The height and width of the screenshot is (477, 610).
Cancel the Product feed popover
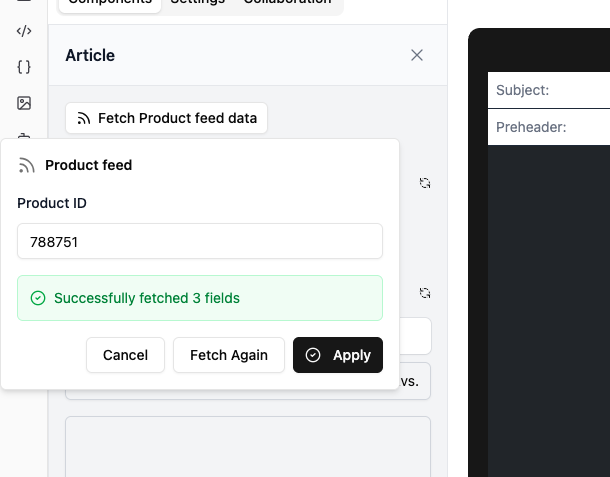[x=125, y=355]
